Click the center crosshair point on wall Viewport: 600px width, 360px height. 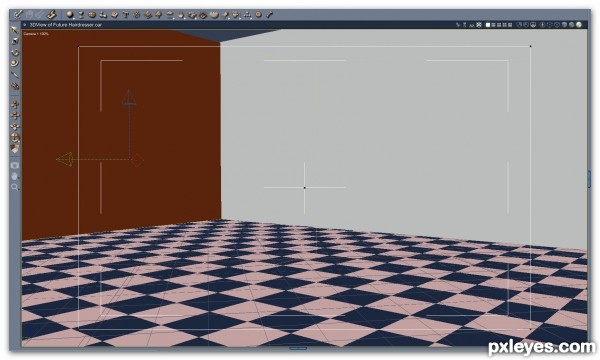point(305,187)
